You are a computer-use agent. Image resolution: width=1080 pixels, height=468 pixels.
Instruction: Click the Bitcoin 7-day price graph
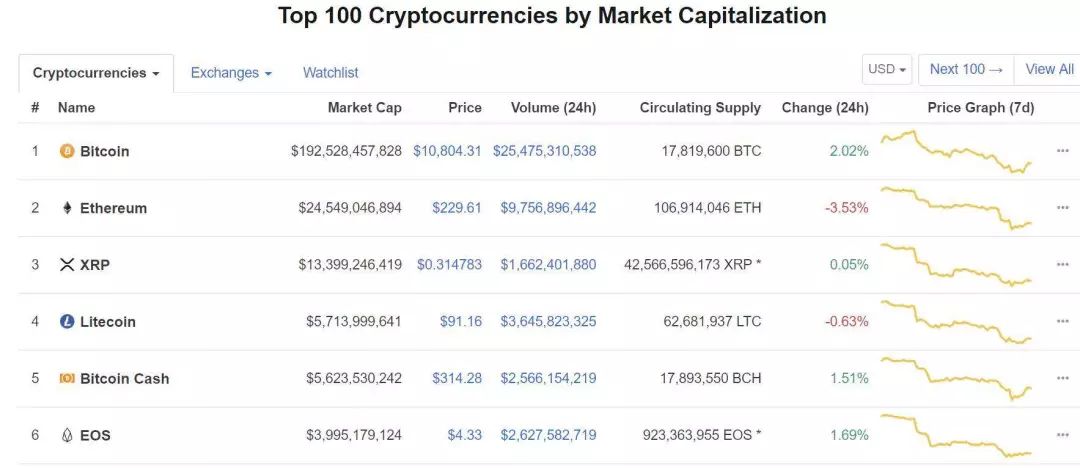point(957,151)
